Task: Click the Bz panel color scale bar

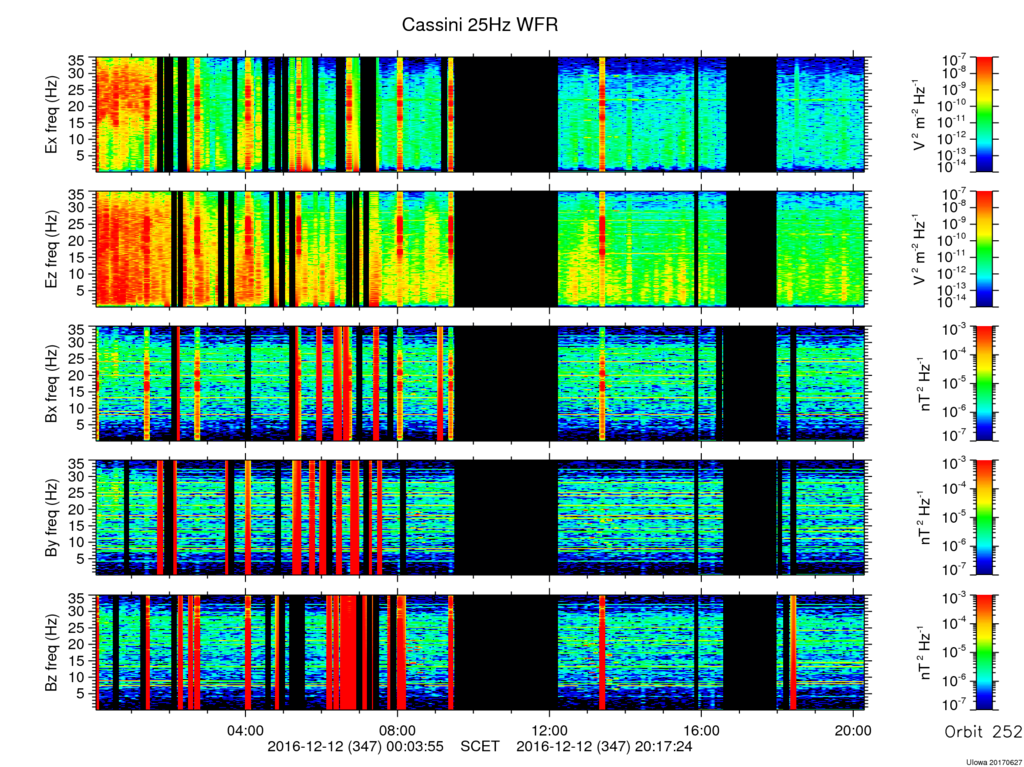Action: tap(984, 653)
